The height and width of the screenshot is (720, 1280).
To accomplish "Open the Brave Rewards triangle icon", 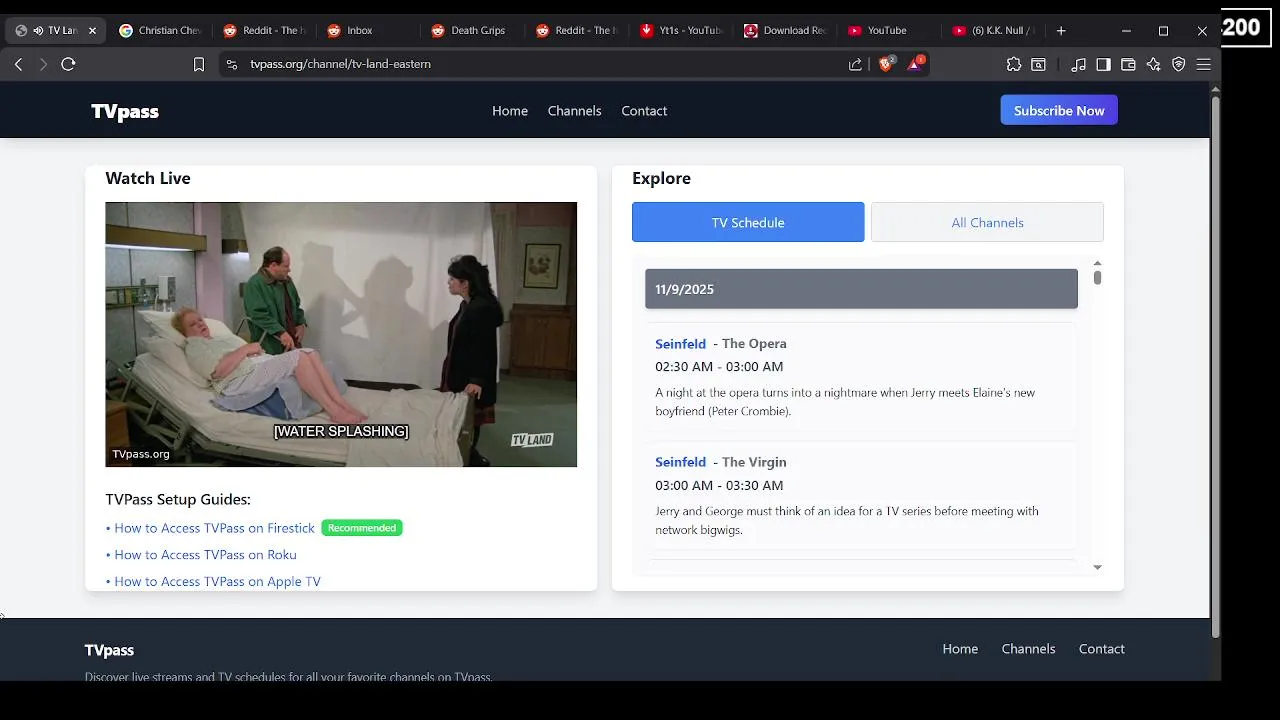I will click(x=915, y=64).
